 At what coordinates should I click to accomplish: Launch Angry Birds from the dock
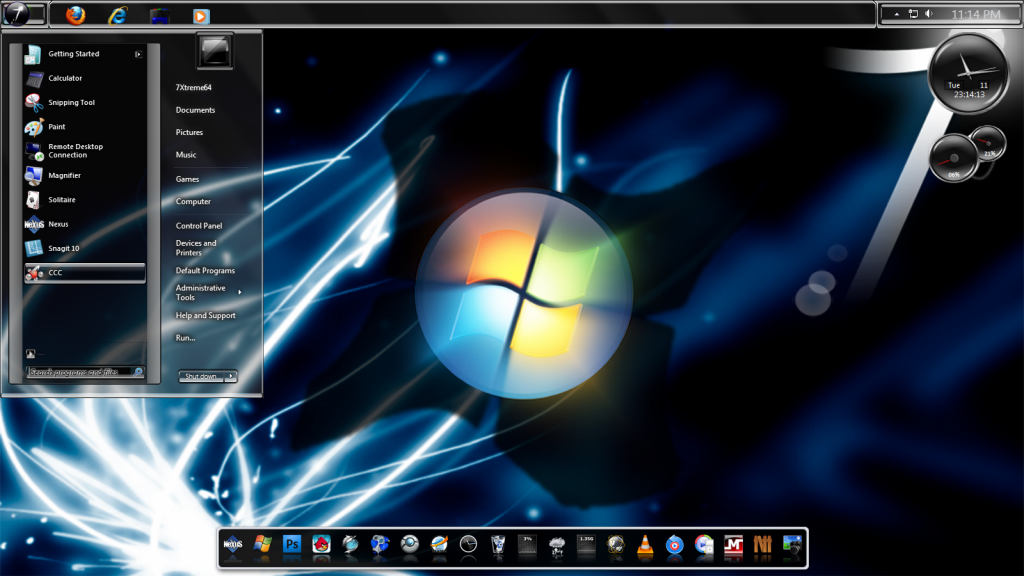(321, 544)
